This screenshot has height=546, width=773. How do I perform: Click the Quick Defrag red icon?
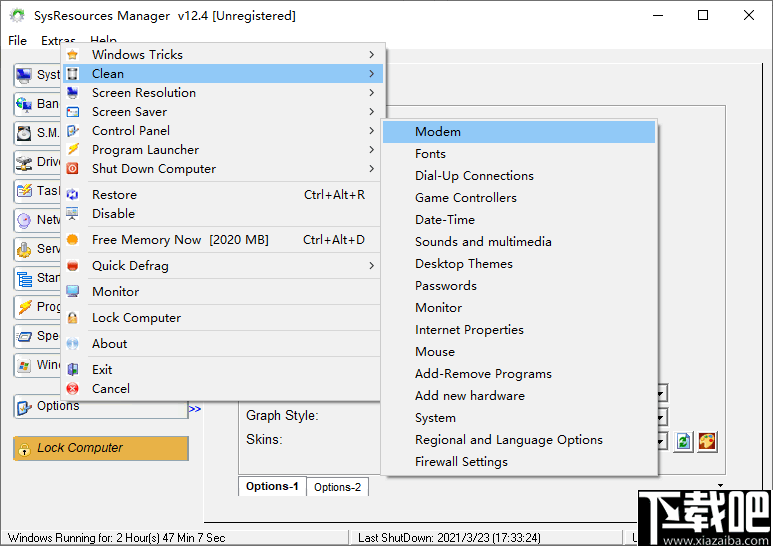[x=72, y=266]
